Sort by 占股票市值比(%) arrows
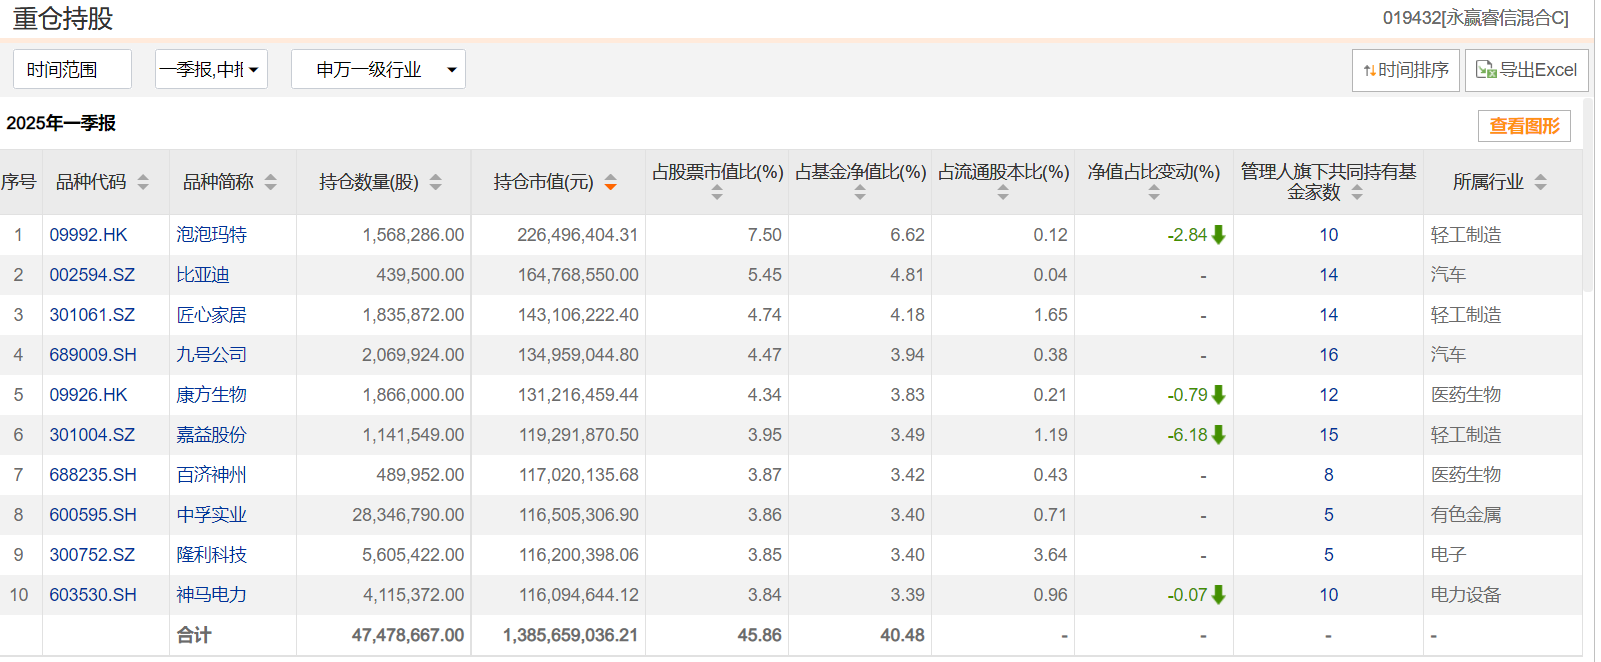Viewport: 1601px width, 662px height. [x=717, y=193]
